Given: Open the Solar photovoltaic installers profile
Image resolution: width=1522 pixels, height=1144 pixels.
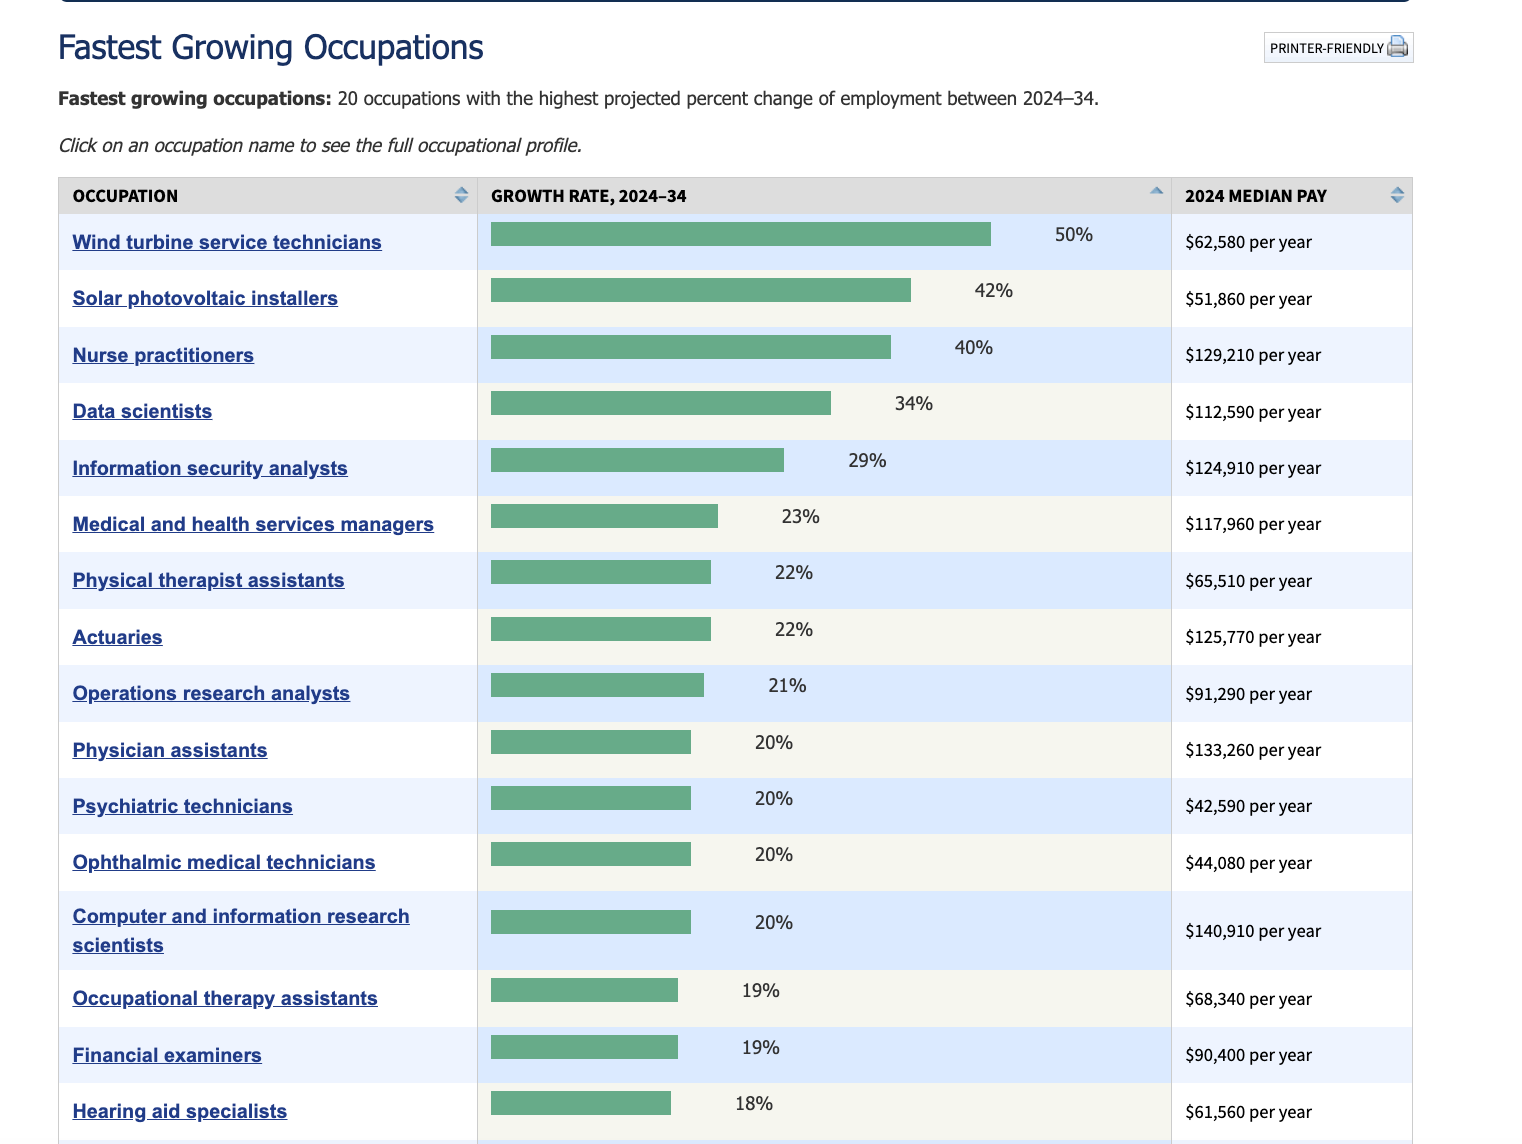Looking at the screenshot, I should click(205, 298).
